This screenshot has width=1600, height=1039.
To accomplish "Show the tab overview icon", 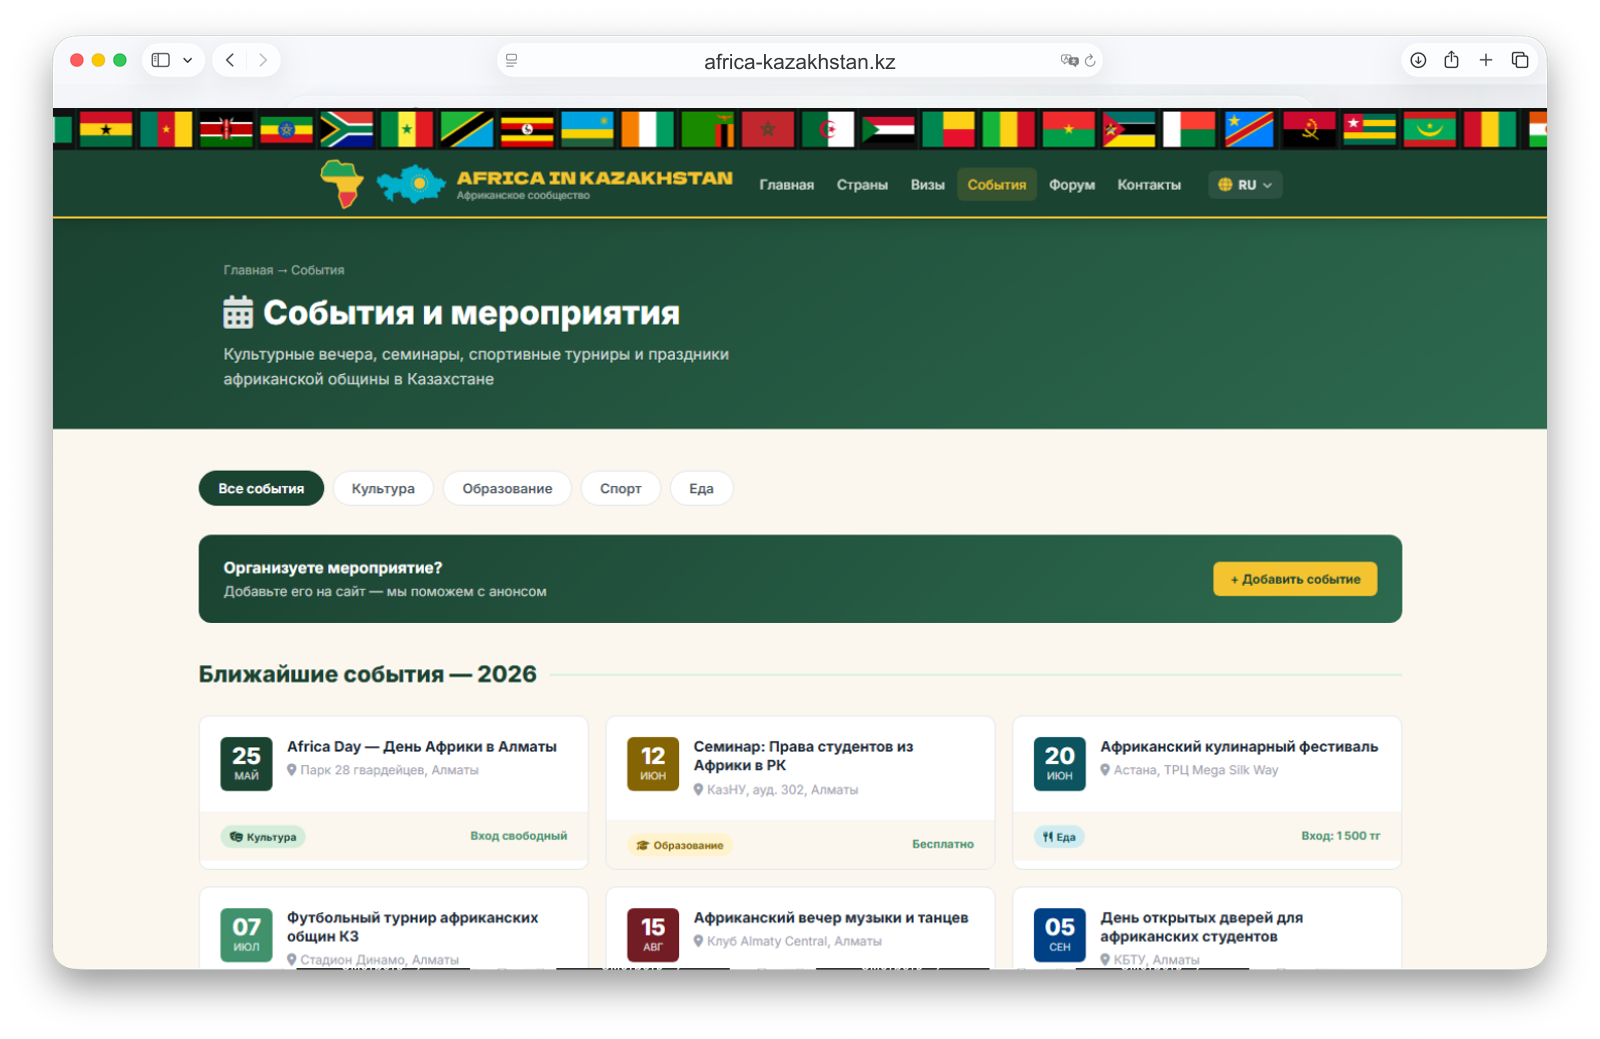I will [x=1520, y=60].
